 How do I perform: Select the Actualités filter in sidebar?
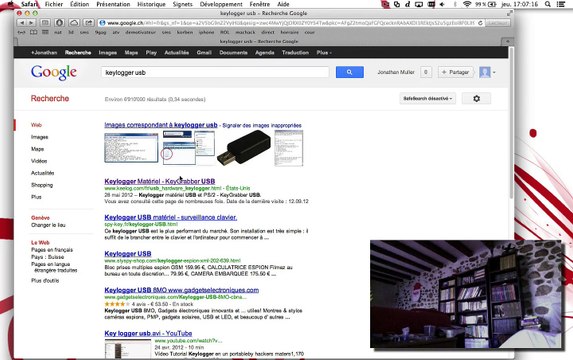pyautogui.click(x=42, y=173)
